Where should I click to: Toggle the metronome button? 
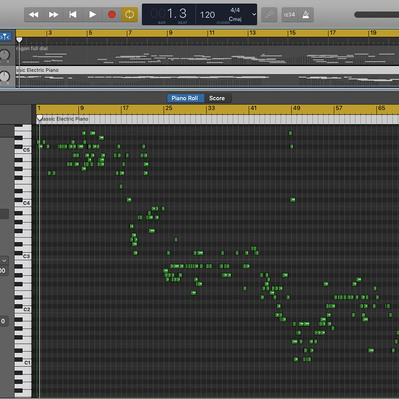coord(306,15)
